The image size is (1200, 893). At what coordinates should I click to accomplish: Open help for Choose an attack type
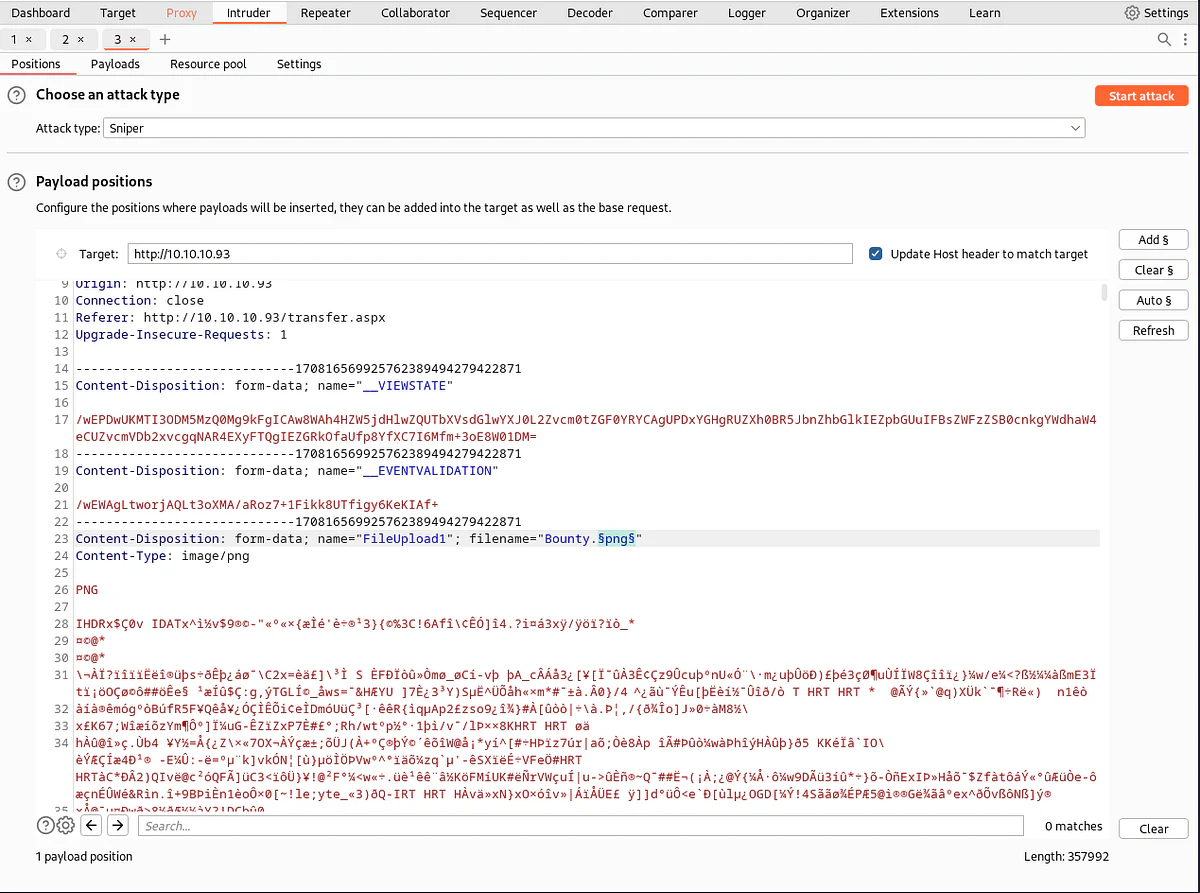tap(16, 95)
